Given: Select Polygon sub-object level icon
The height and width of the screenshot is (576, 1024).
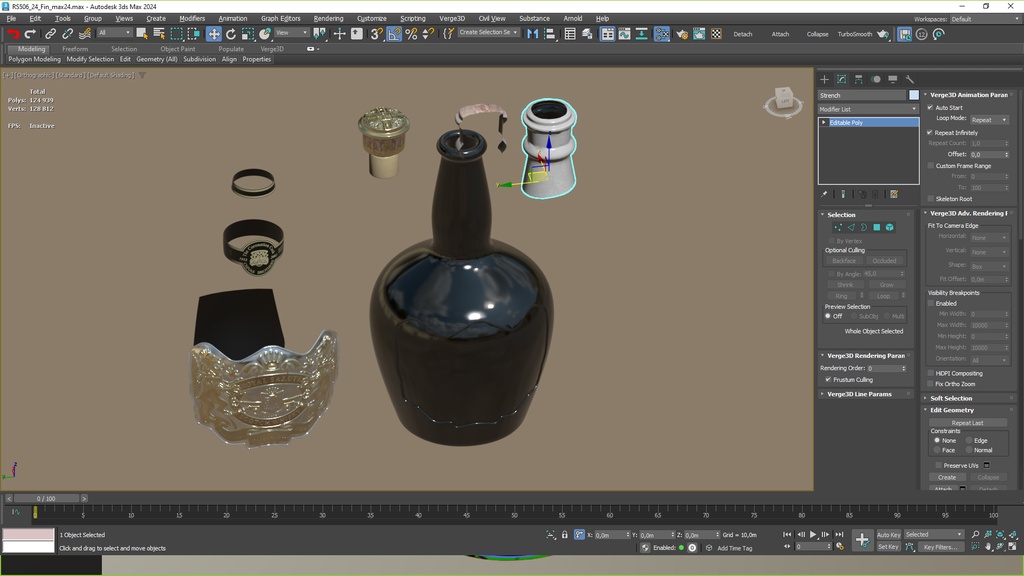Looking at the screenshot, I should (876, 227).
